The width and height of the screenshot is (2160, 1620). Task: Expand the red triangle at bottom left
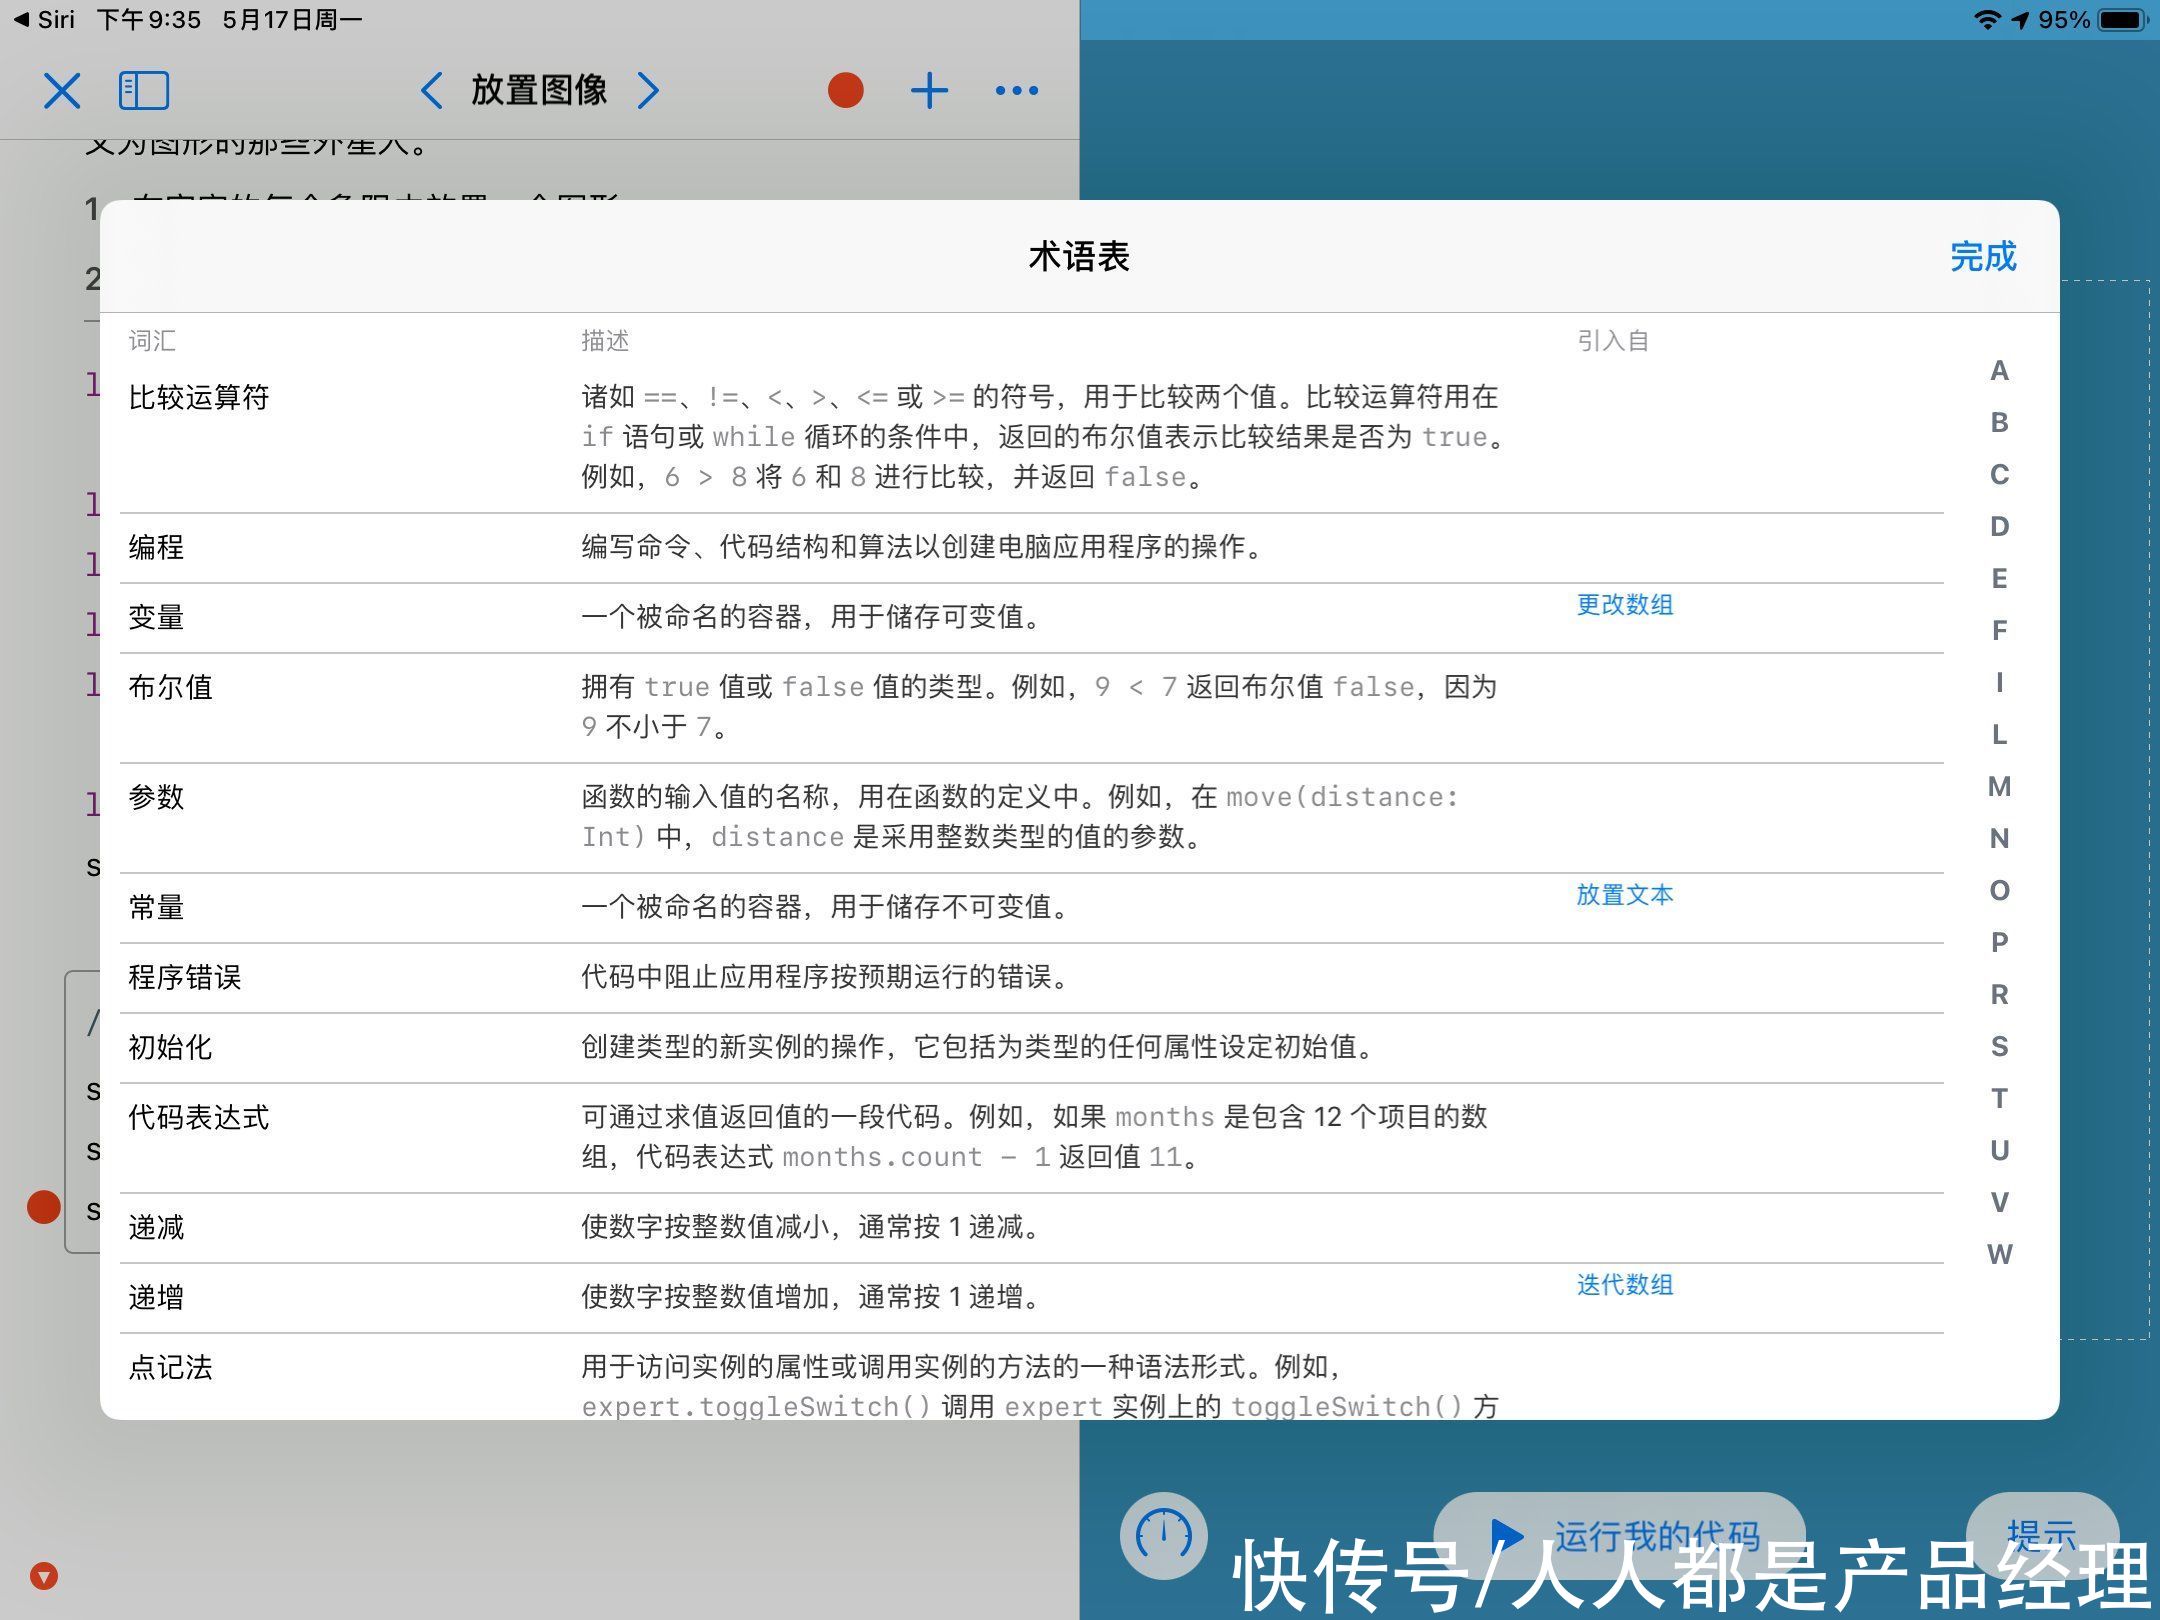43,1573
